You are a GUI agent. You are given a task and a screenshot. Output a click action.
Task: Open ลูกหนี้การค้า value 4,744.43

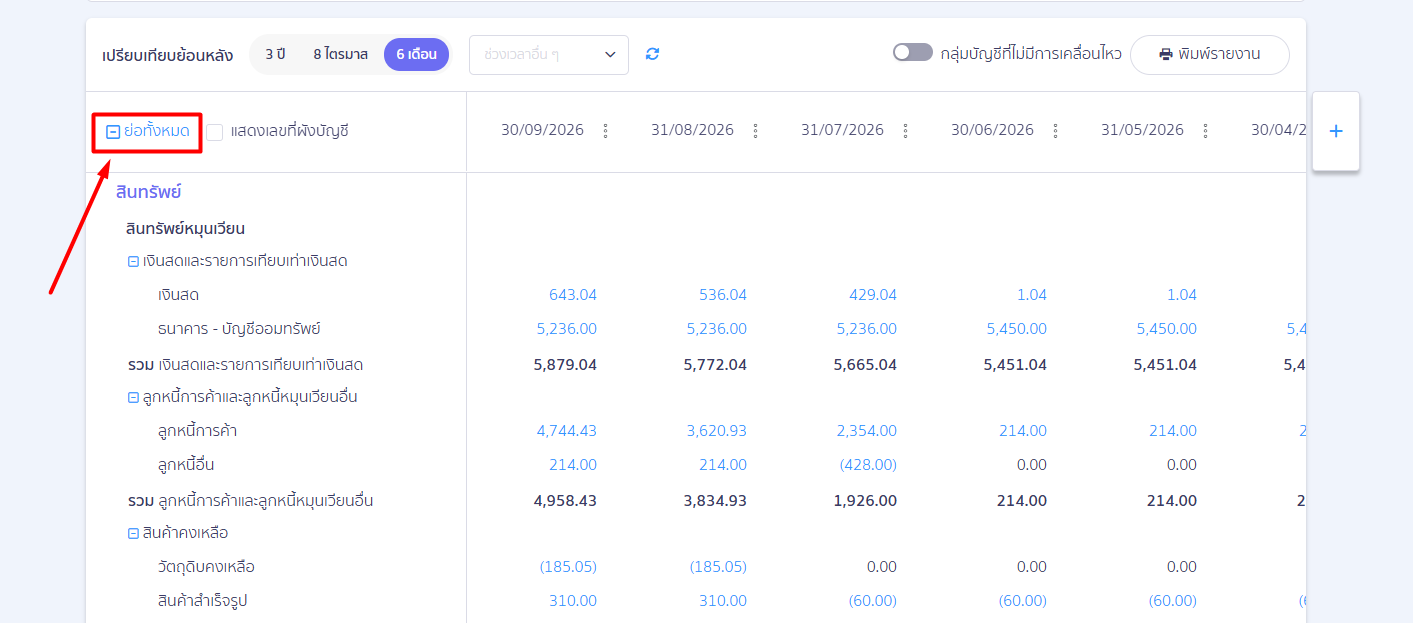click(567, 431)
